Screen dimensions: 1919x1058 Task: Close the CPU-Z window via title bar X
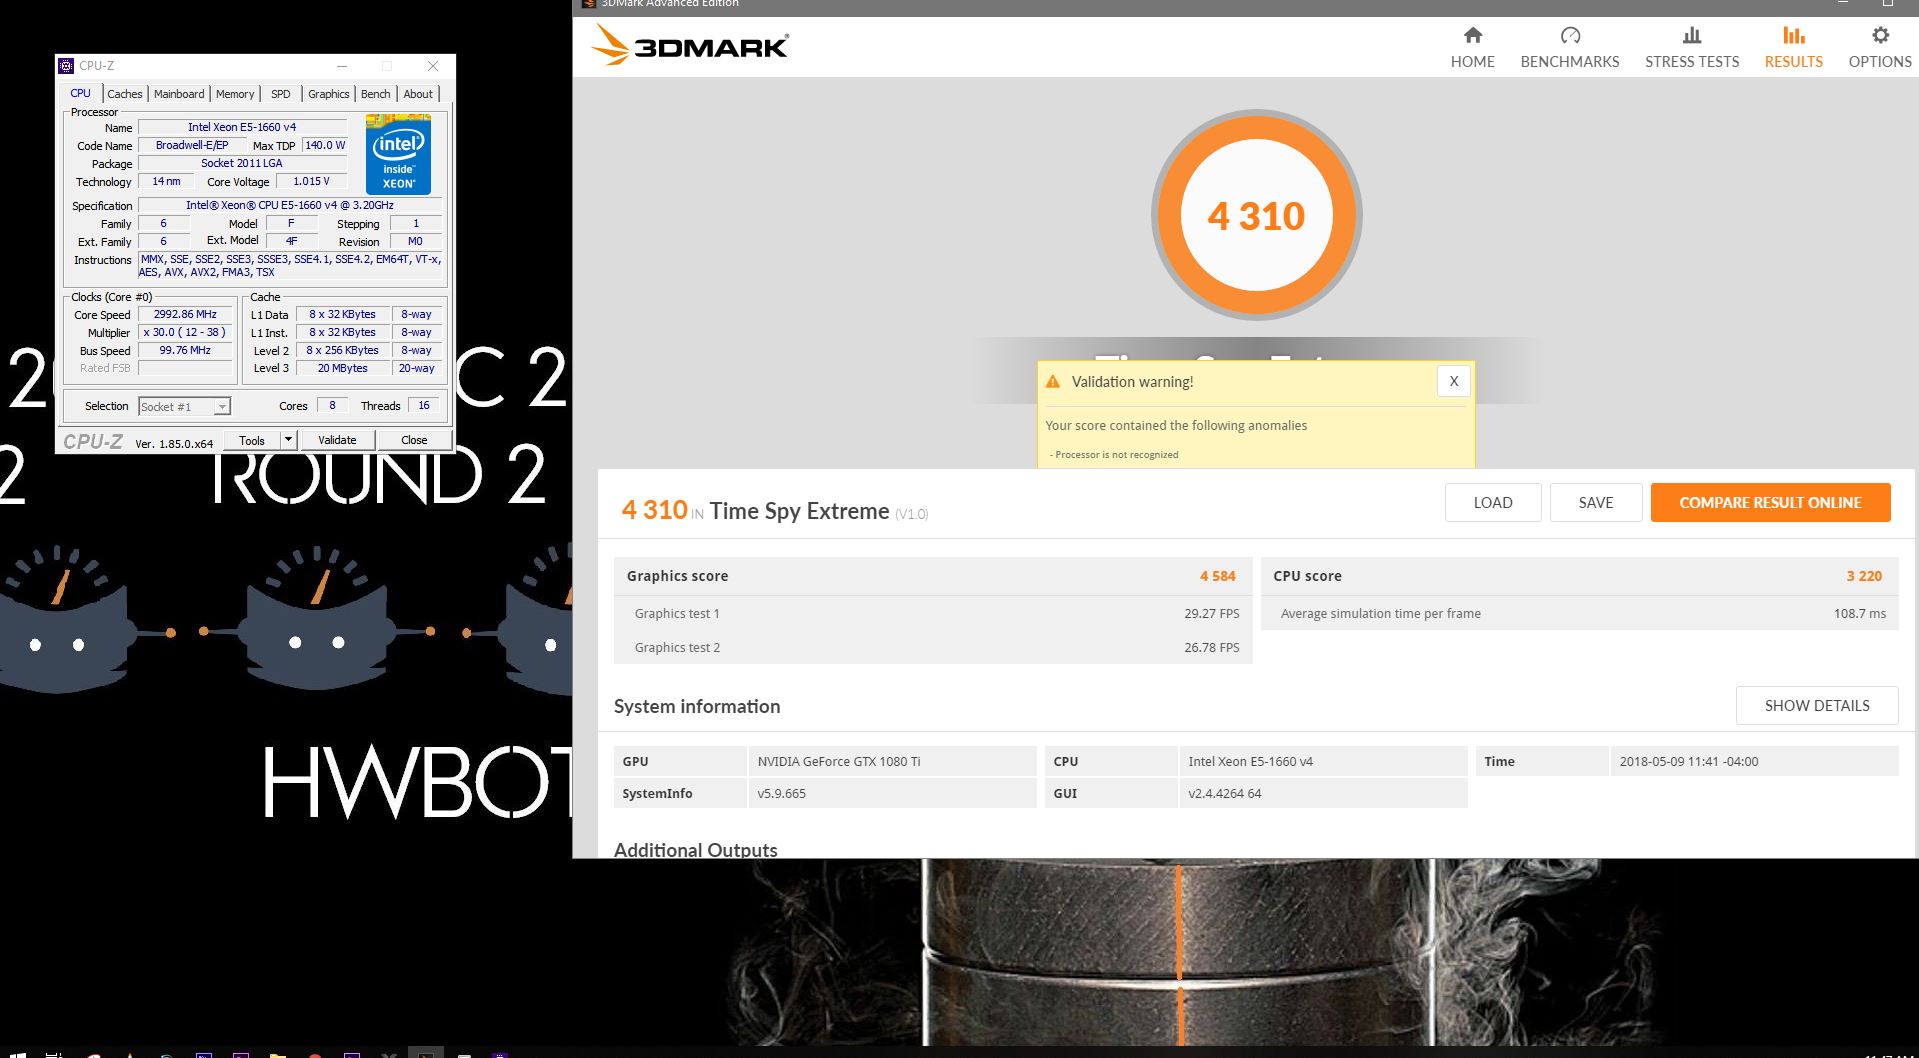click(432, 66)
